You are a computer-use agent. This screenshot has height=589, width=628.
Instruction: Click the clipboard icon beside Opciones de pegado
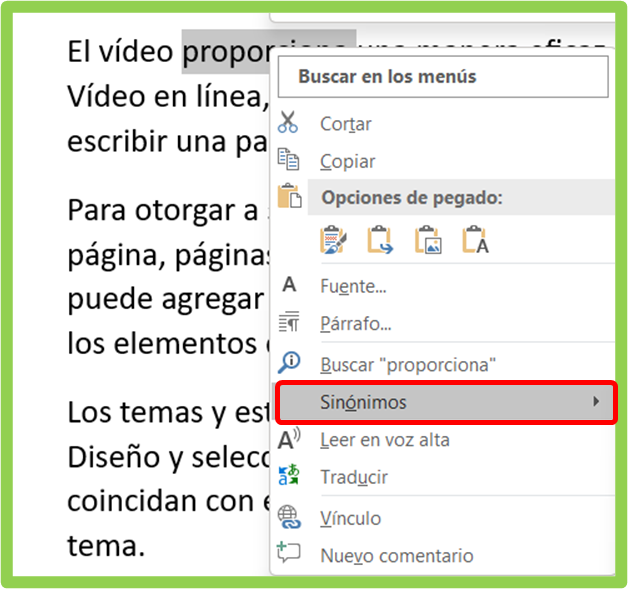[x=290, y=196]
